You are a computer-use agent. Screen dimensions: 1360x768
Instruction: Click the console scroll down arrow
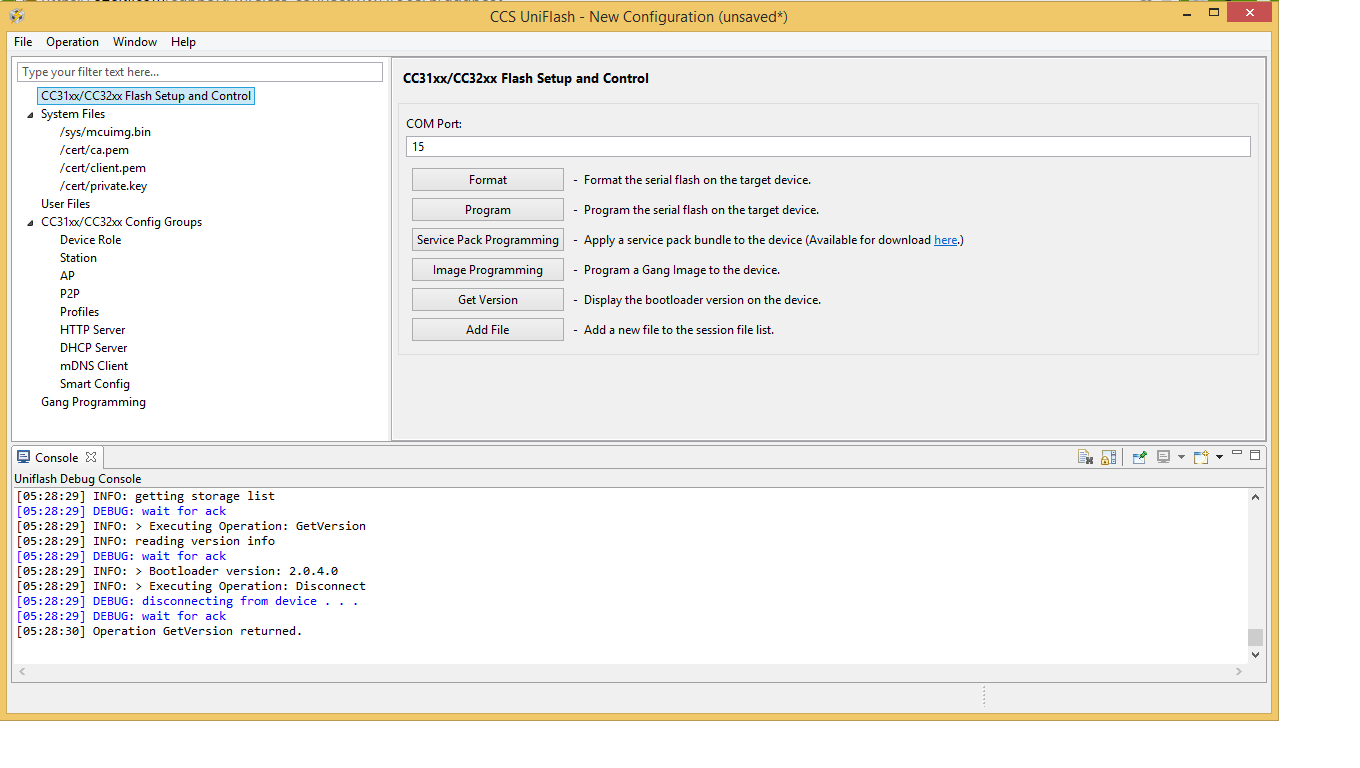tap(1256, 655)
